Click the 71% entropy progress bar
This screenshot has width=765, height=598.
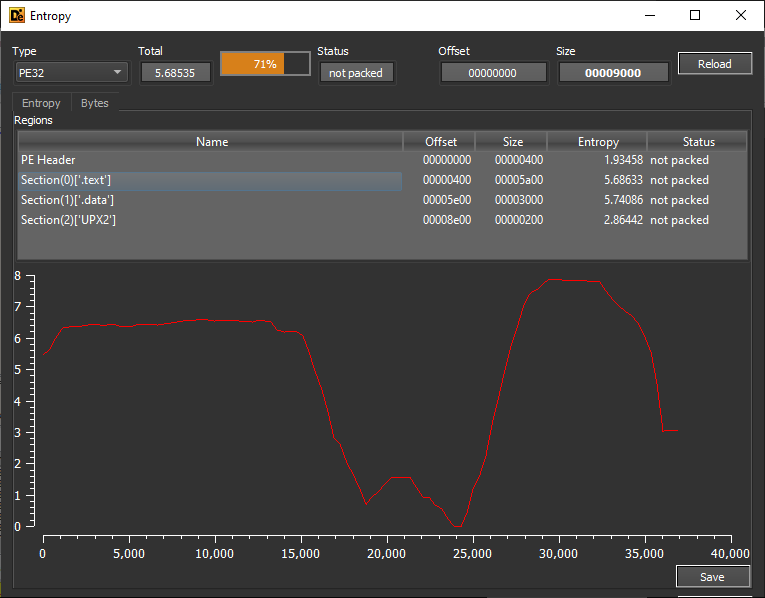point(265,64)
